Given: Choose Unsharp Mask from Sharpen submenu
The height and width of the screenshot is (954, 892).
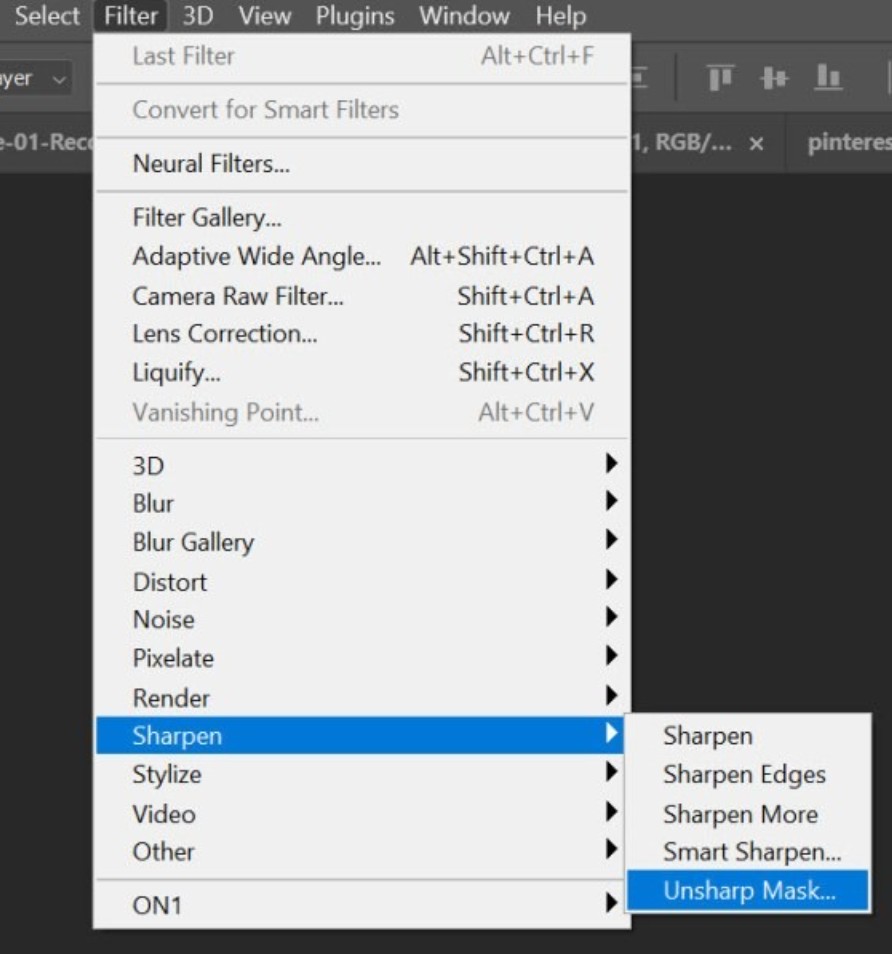Looking at the screenshot, I should tap(748, 890).
